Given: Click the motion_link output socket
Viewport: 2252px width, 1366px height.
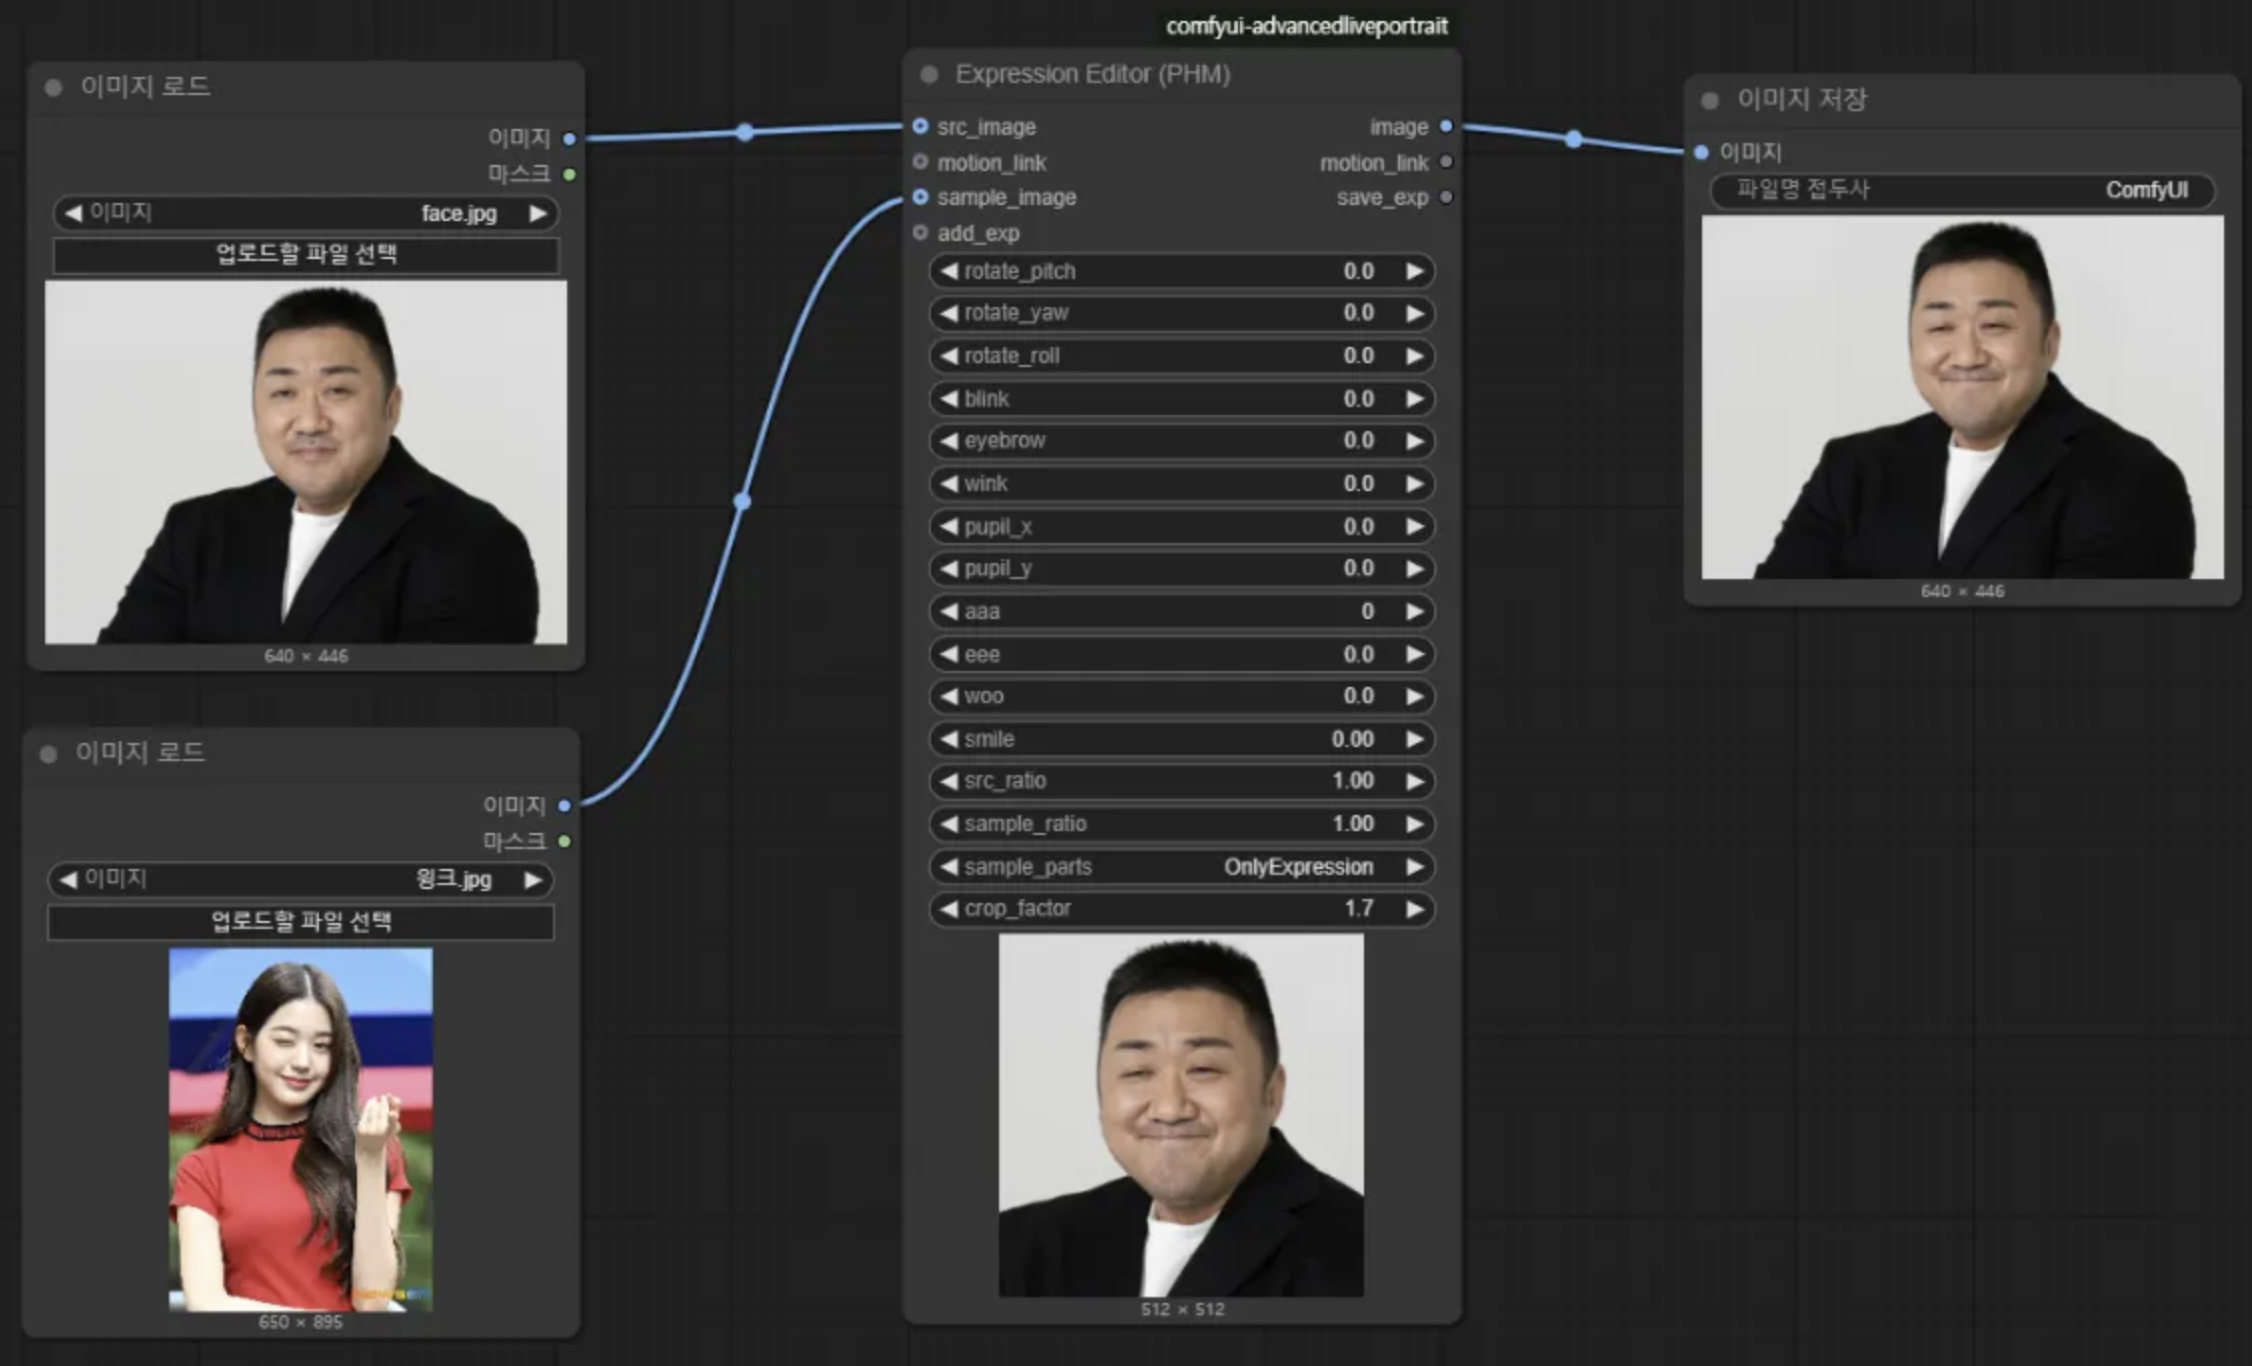Looking at the screenshot, I should tap(1446, 162).
